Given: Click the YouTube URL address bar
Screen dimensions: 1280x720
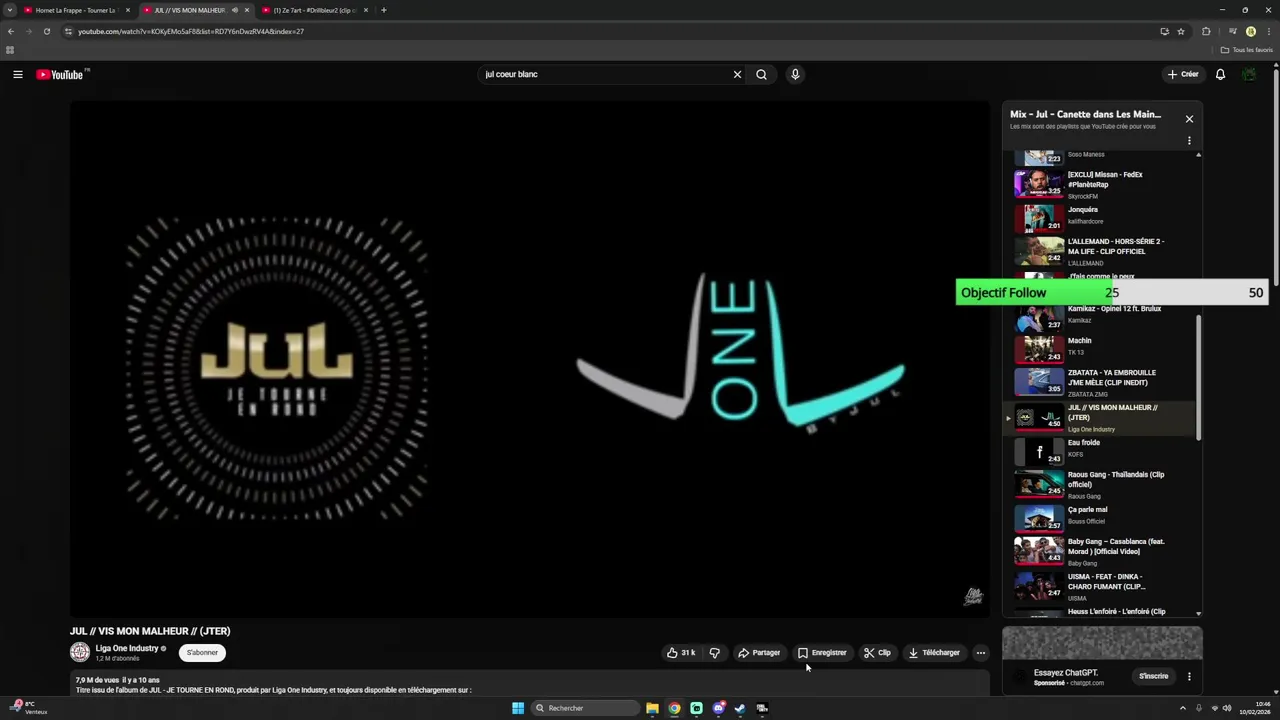Looking at the screenshot, I should pos(610,31).
